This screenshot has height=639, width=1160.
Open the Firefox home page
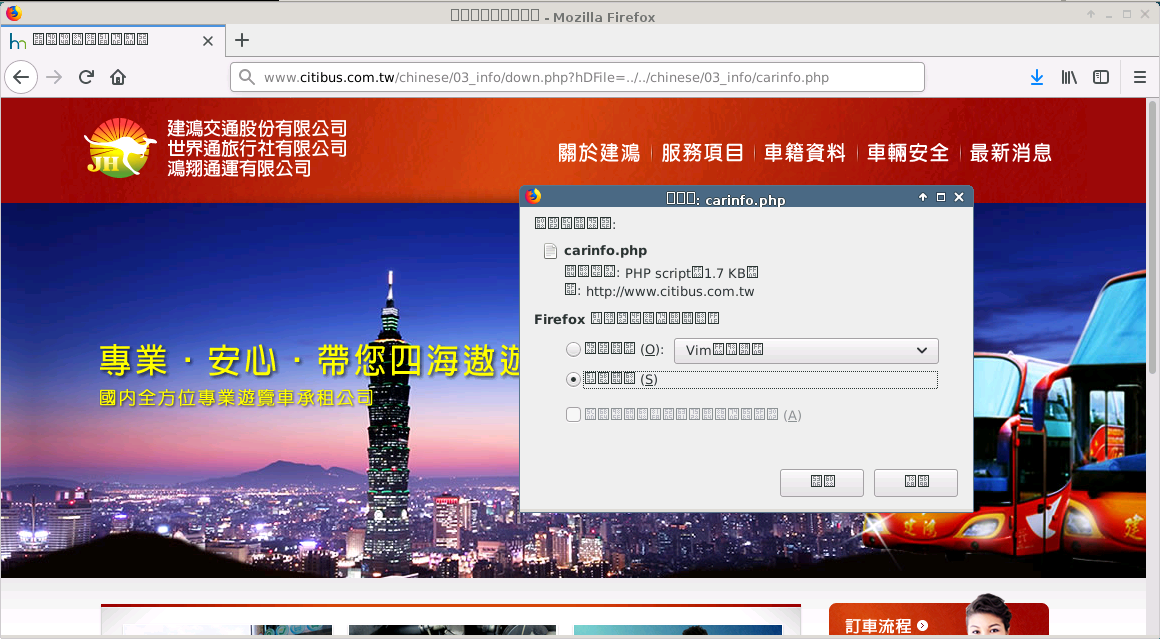click(x=118, y=77)
